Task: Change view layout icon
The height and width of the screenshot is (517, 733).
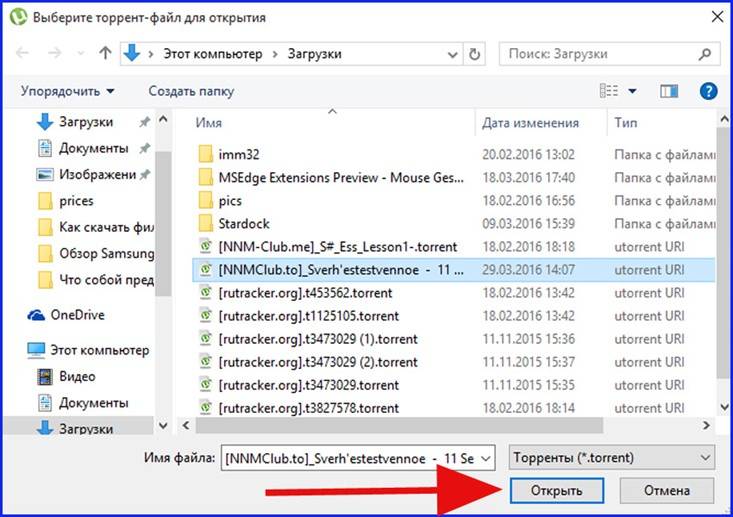Action: (609, 91)
